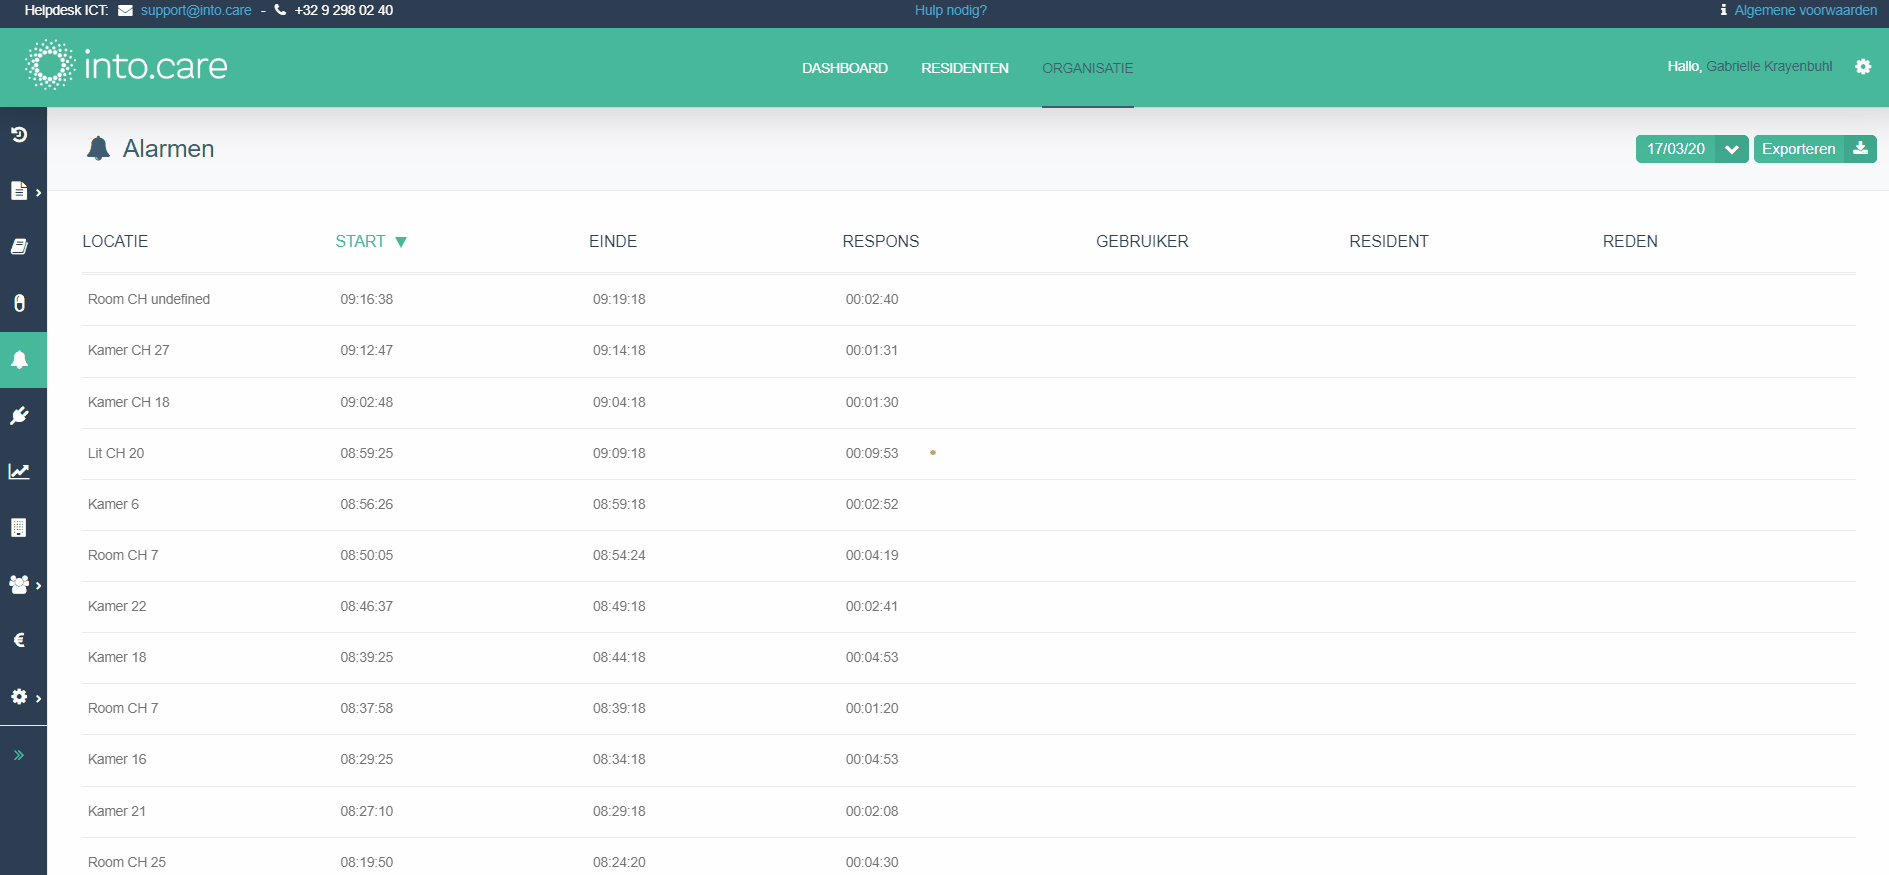The height and width of the screenshot is (875, 1889).
Task: Sort by the GEBRUIKER column header
Action: point(1142,241)
